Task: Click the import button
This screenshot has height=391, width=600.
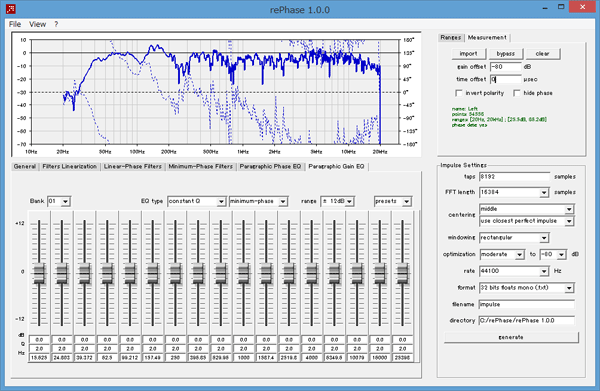Action: point(468,54)
